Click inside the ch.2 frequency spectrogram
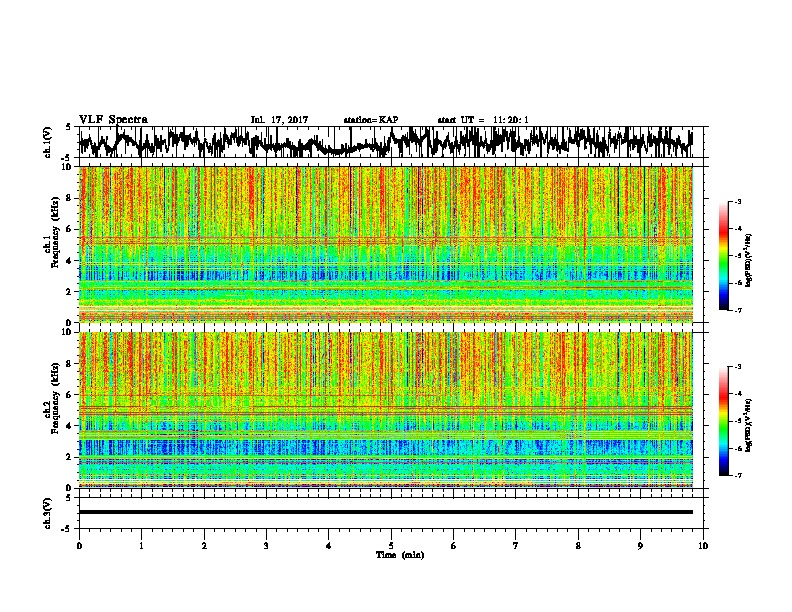Viewport: 792px width, 612px height. [385, 410]
